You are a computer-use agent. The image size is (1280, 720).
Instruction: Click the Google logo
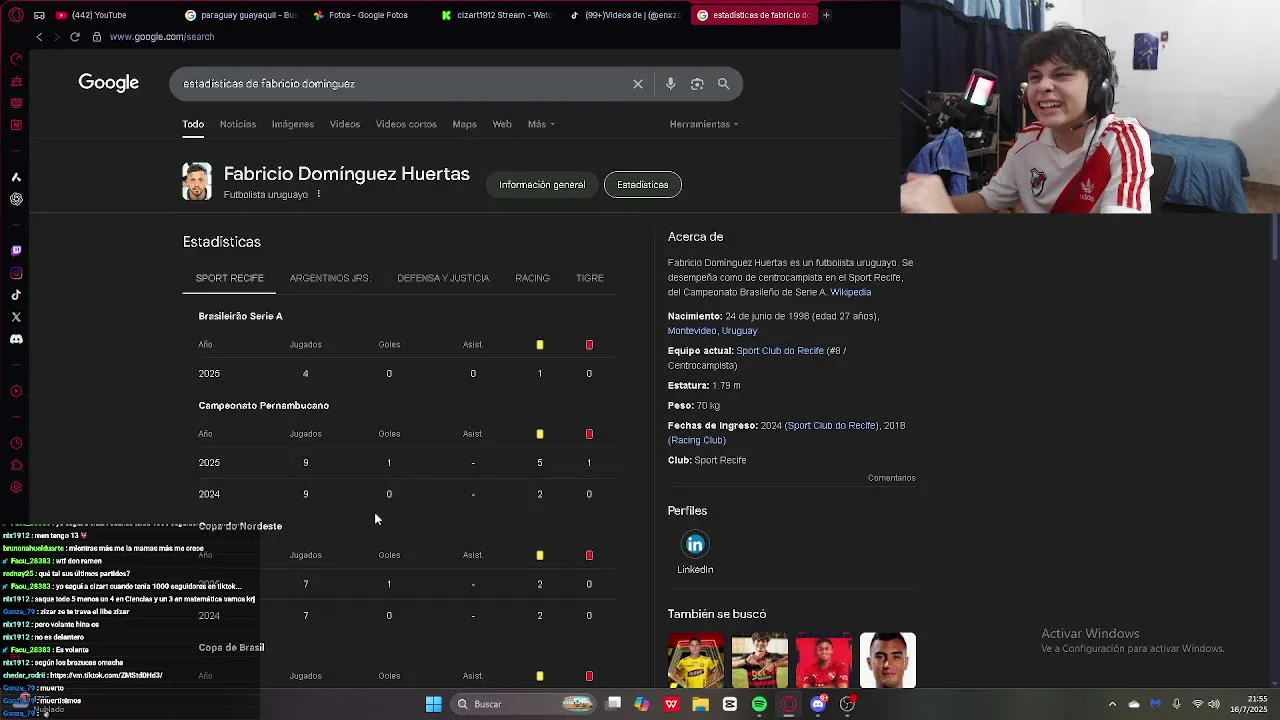pyautogui.click(x=109, y=83)
